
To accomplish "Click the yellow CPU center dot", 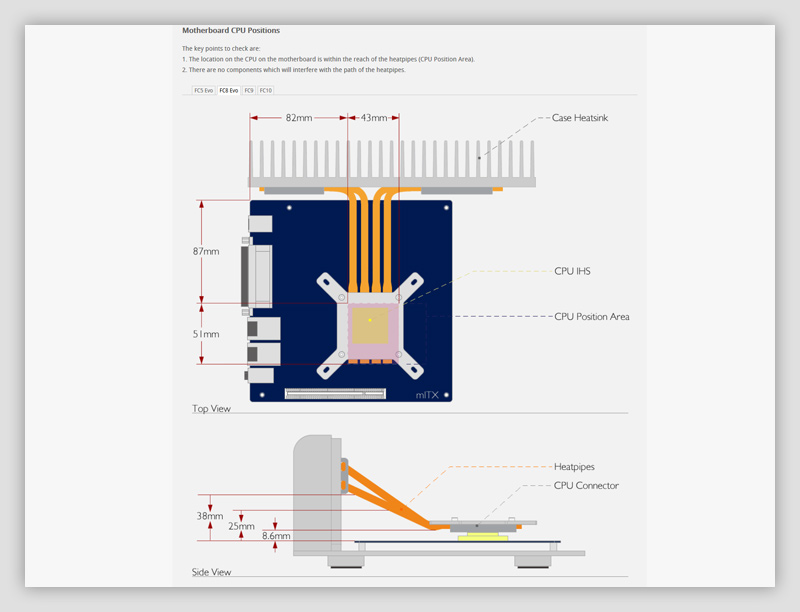I will coord(370,320).
